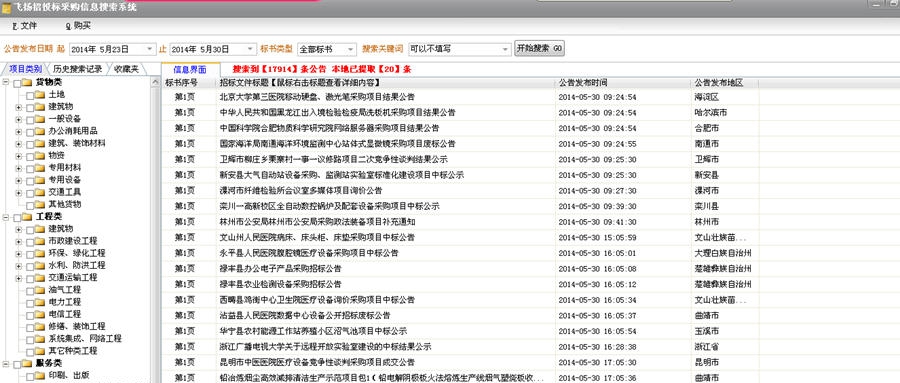Check the 货物类 checkbox

[x=17, y=83]
